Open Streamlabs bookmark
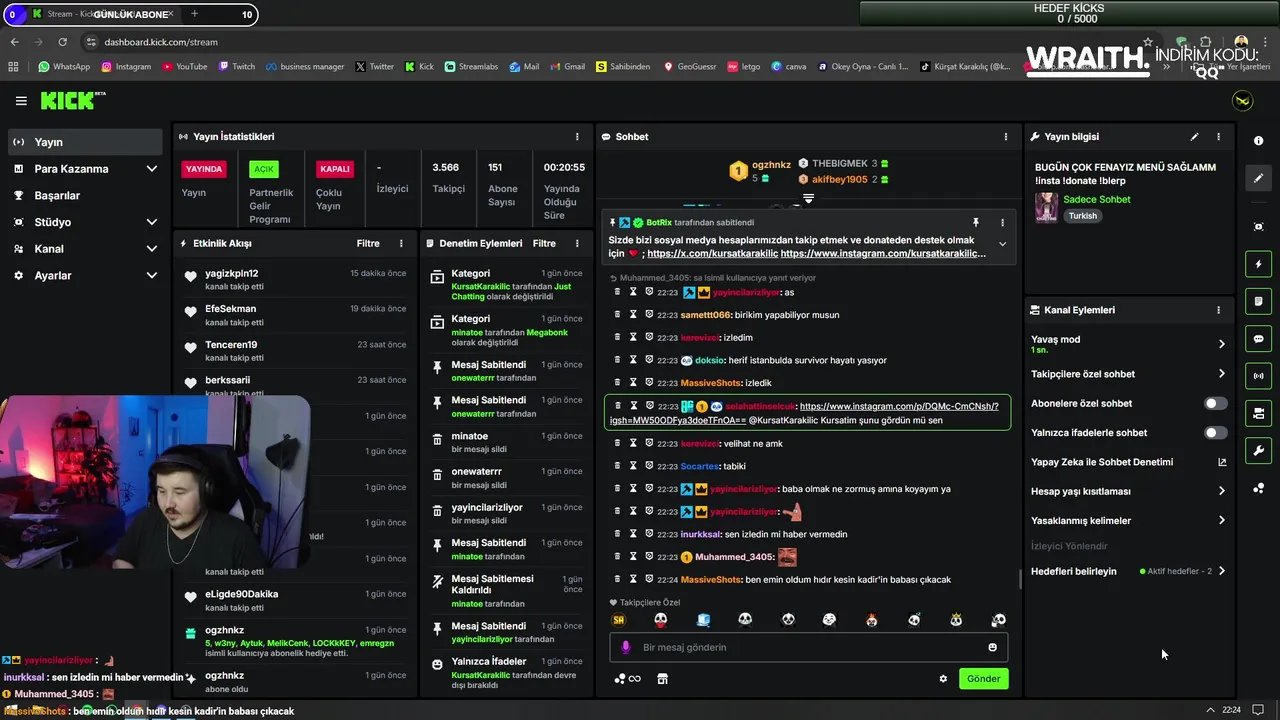This screenshot has height=720, width=1280. point(470,67)
